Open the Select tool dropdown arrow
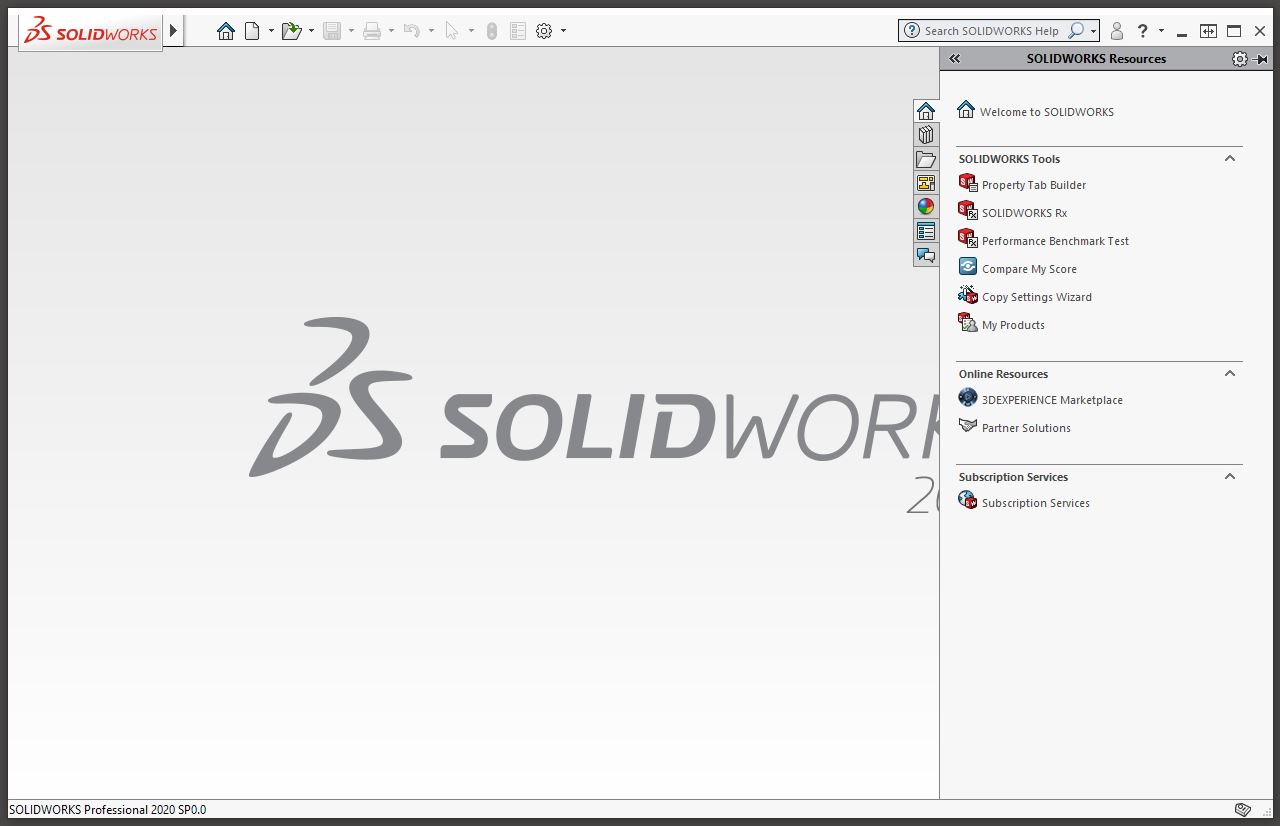Screen dimensions: 1280x826 [471, 31]
